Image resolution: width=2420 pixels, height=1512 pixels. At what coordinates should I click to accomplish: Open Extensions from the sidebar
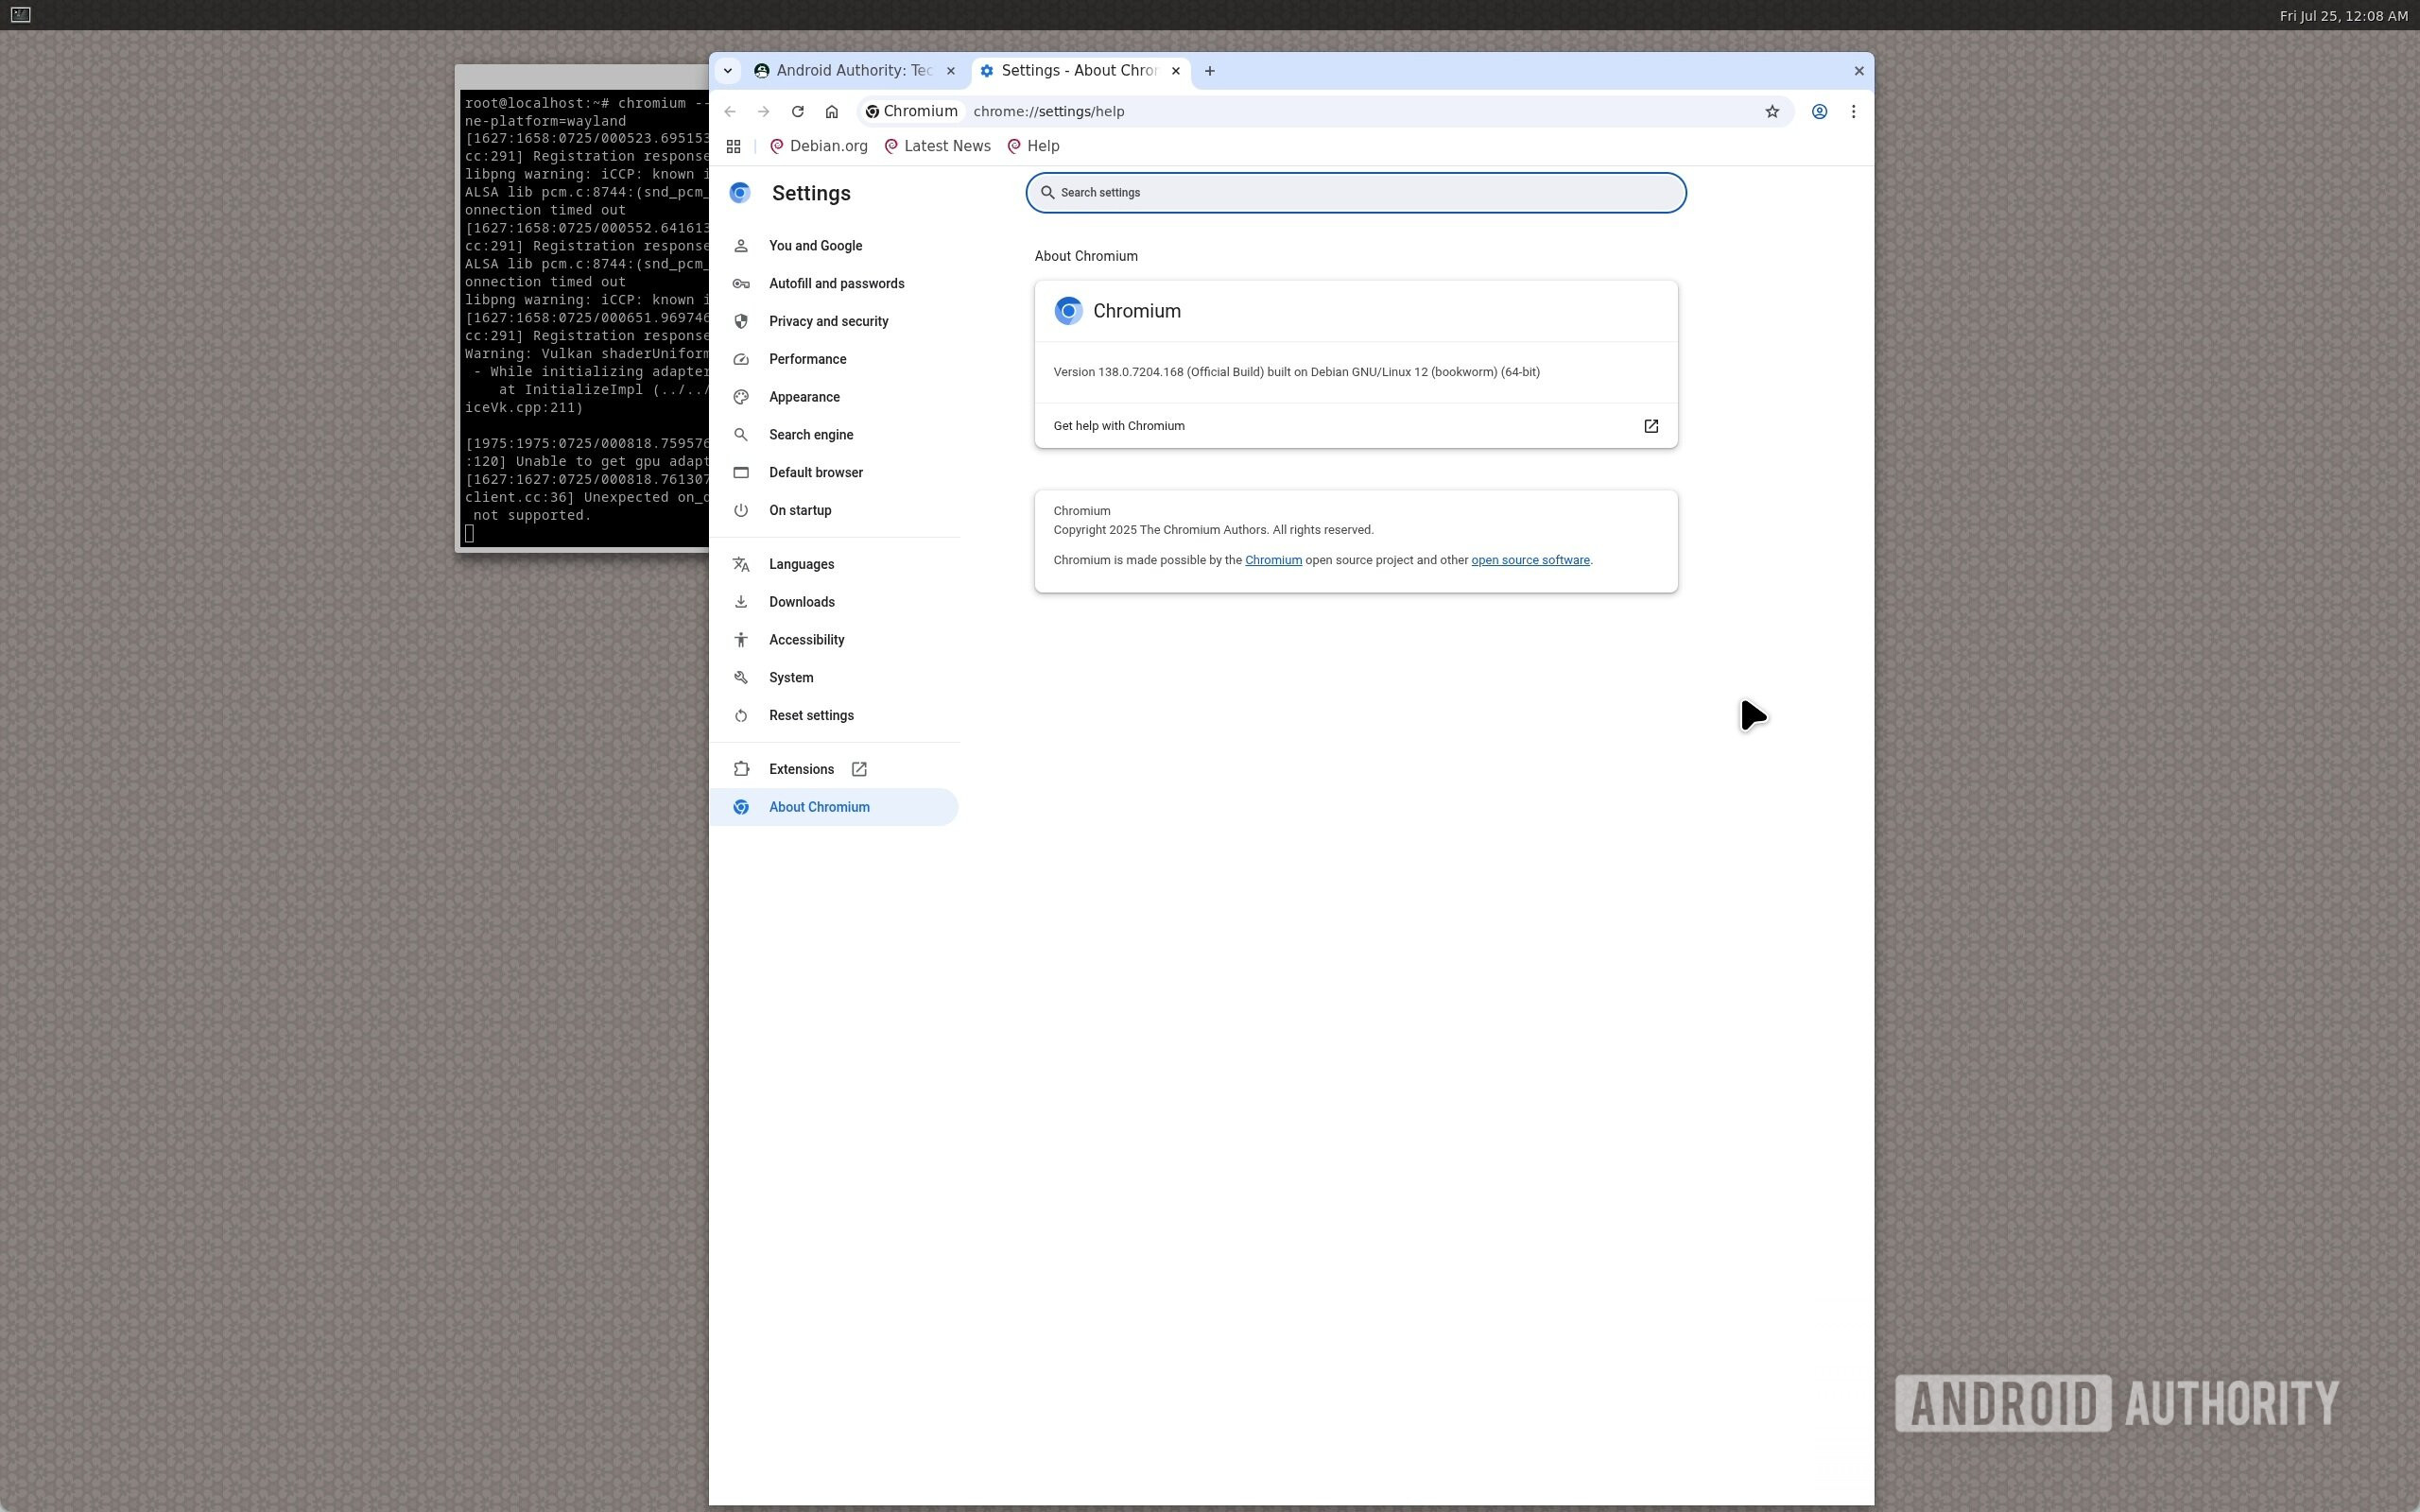point(801,769)
